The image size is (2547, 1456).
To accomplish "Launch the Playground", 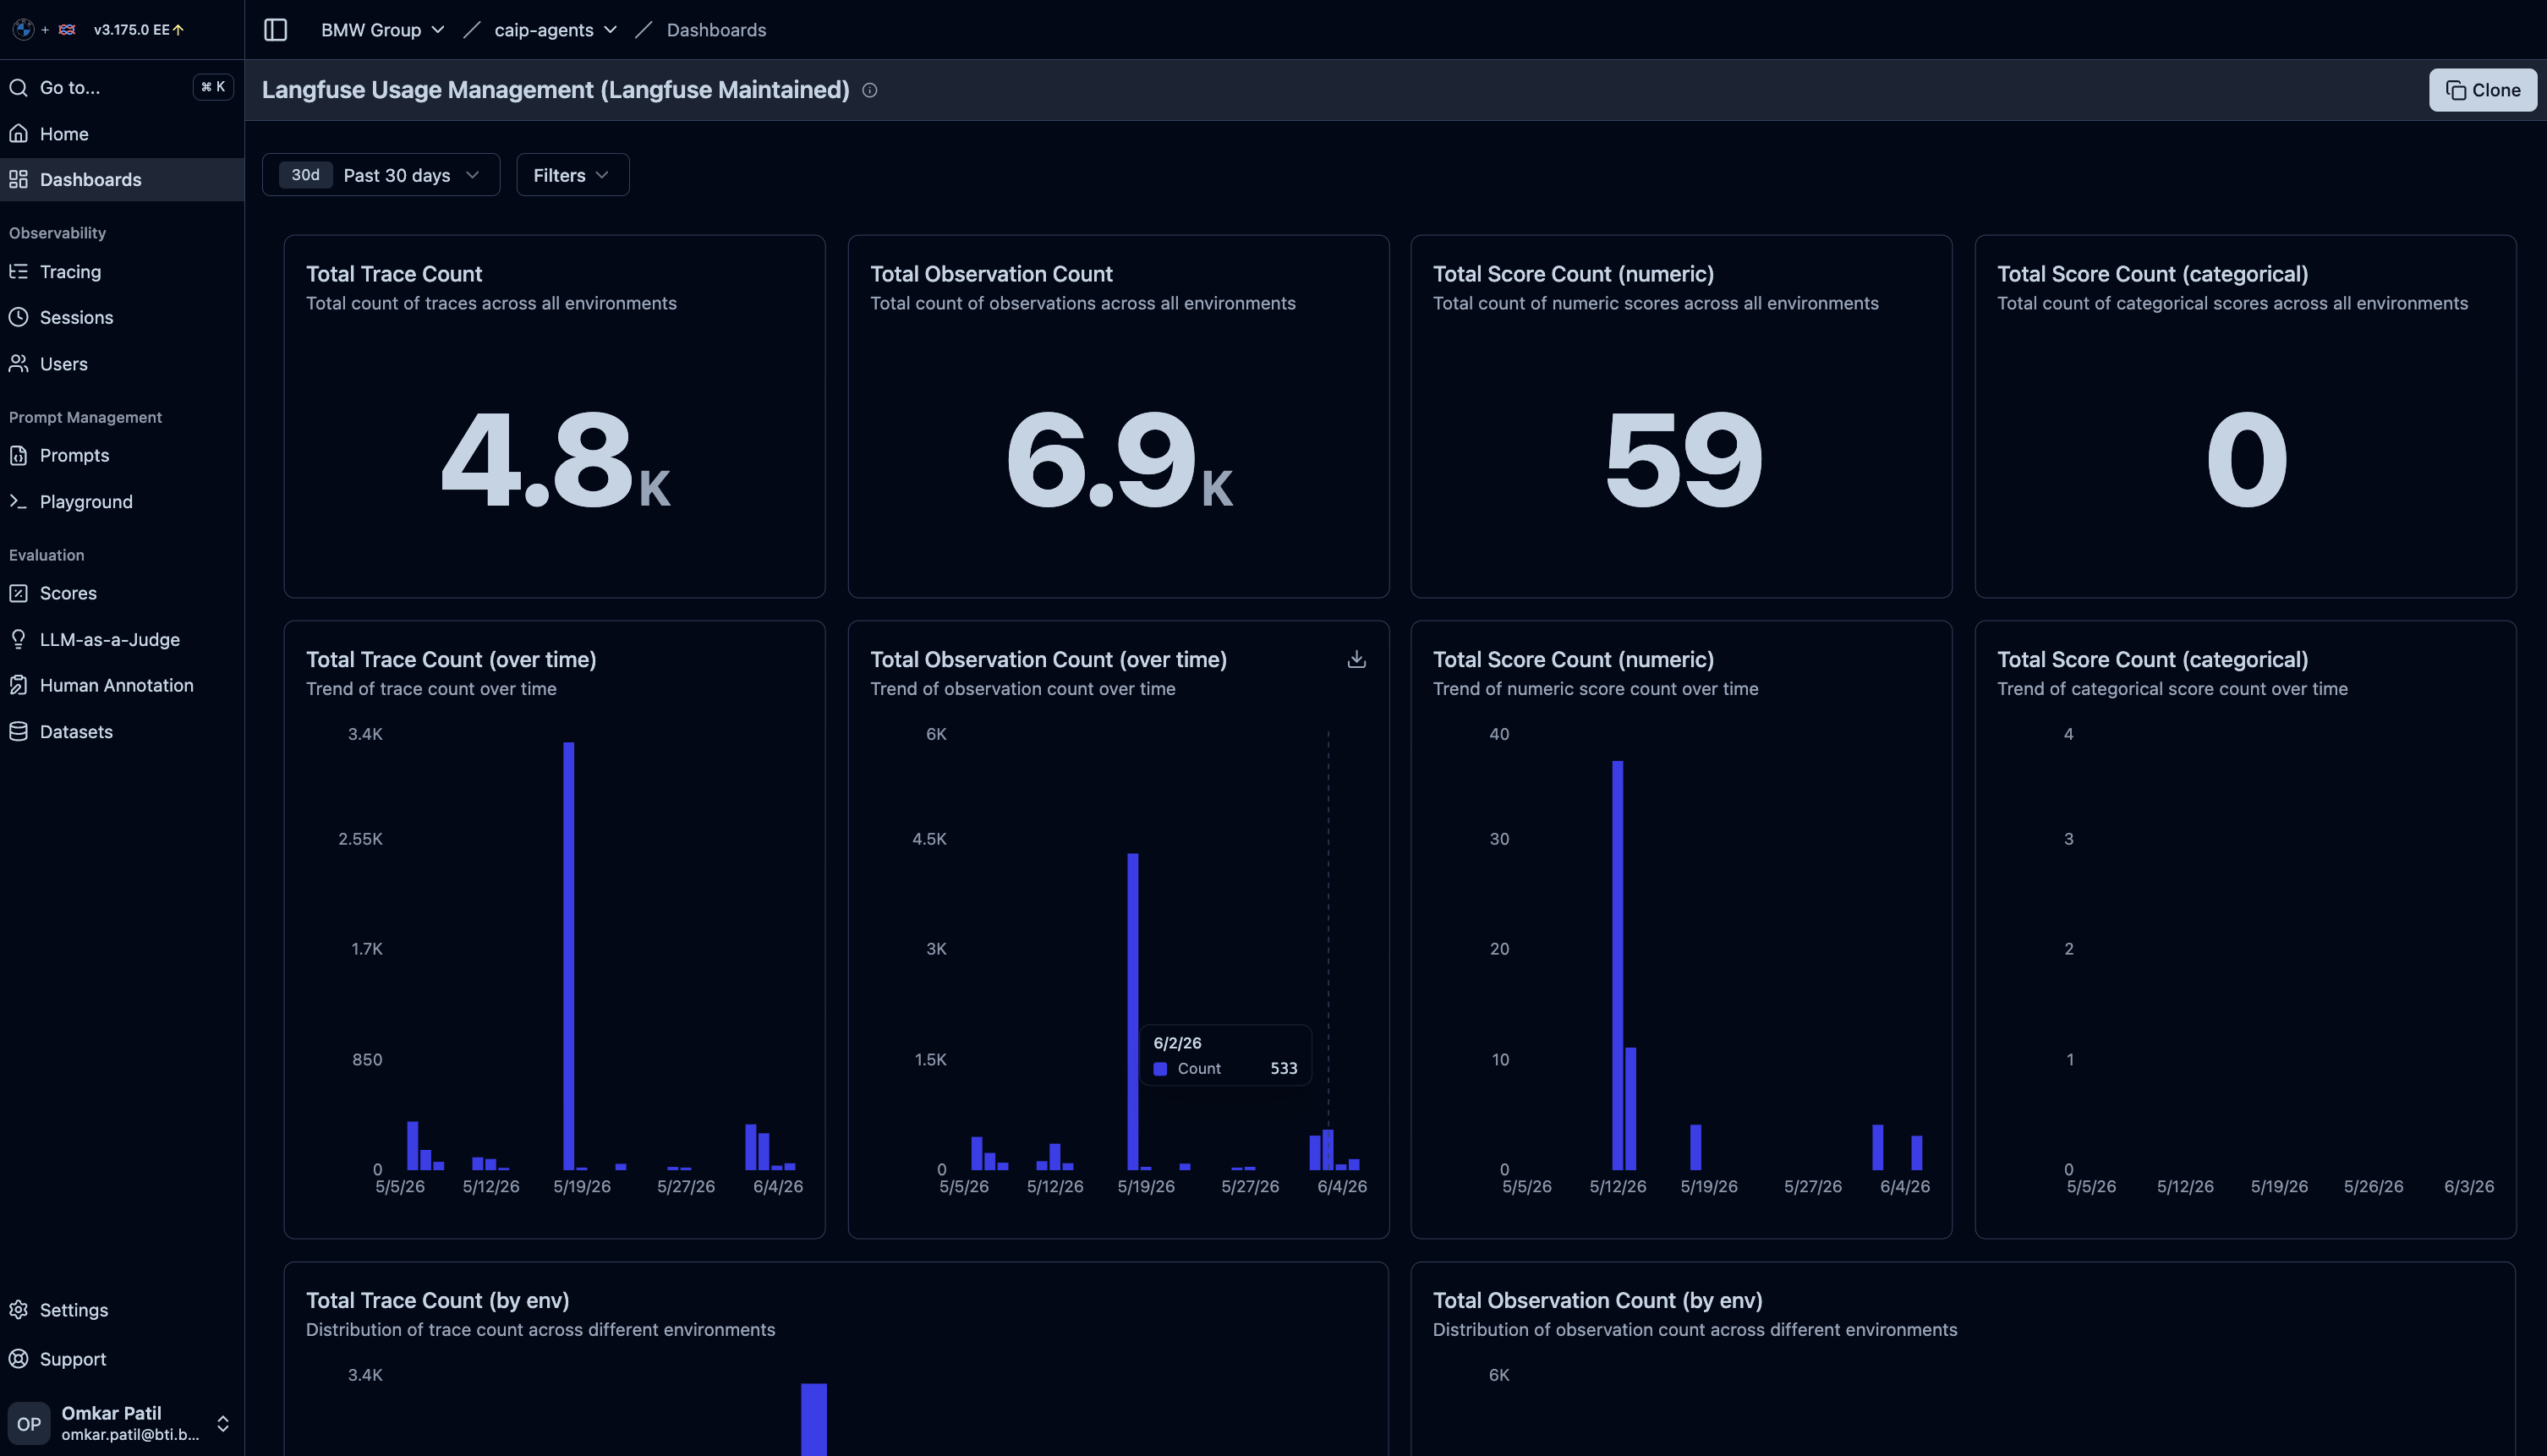I will click(121, 501).
